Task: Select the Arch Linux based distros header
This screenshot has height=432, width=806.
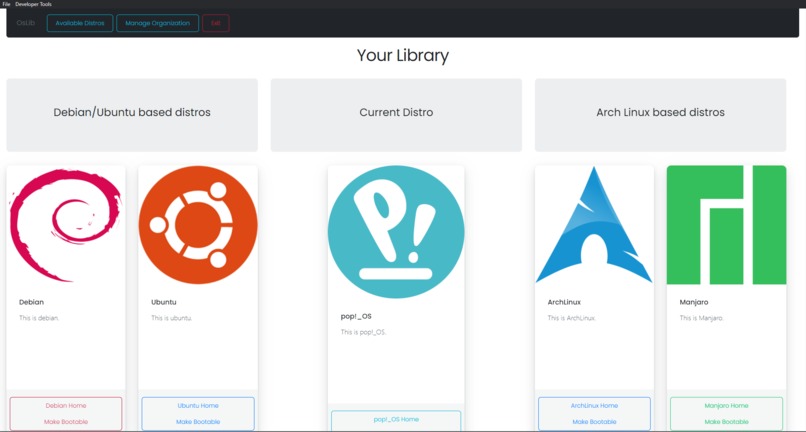Action: [x=661, y=115]
